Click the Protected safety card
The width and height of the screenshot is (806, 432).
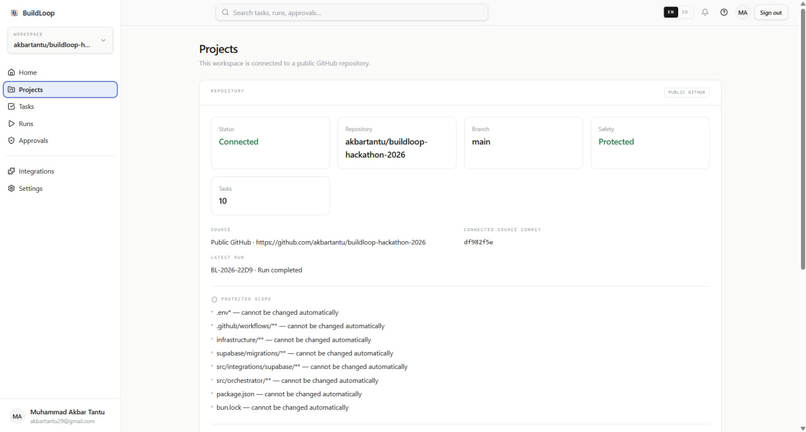click(x=650, y=142)
